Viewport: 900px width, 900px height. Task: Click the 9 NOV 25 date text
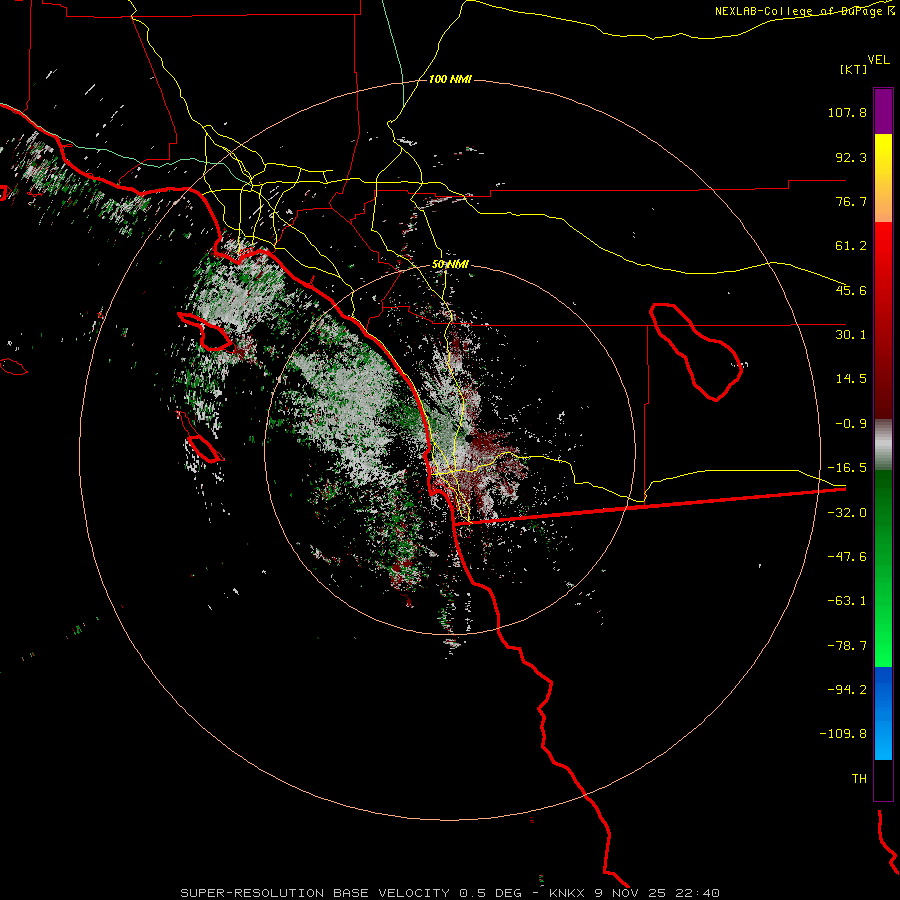pyautogui.click(x=630, y=893)
